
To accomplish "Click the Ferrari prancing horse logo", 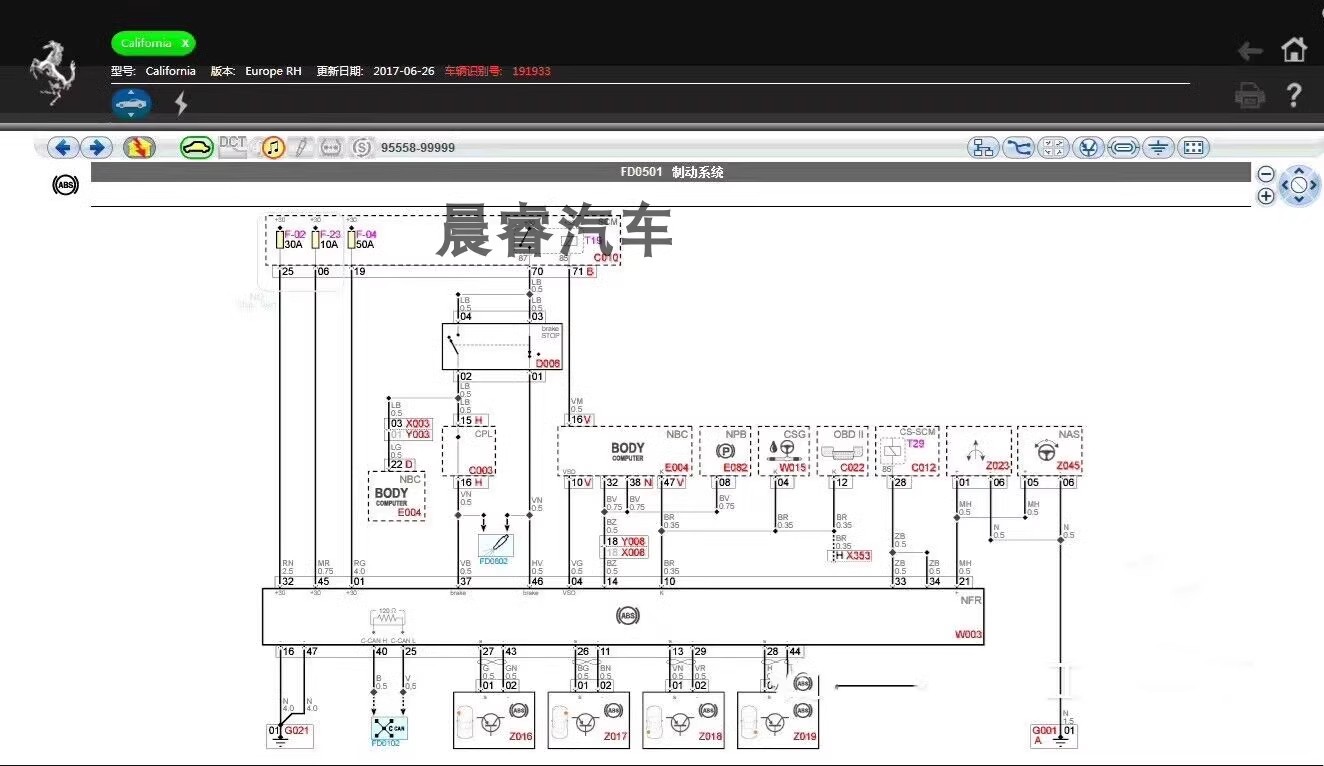I will click(53, 72).
